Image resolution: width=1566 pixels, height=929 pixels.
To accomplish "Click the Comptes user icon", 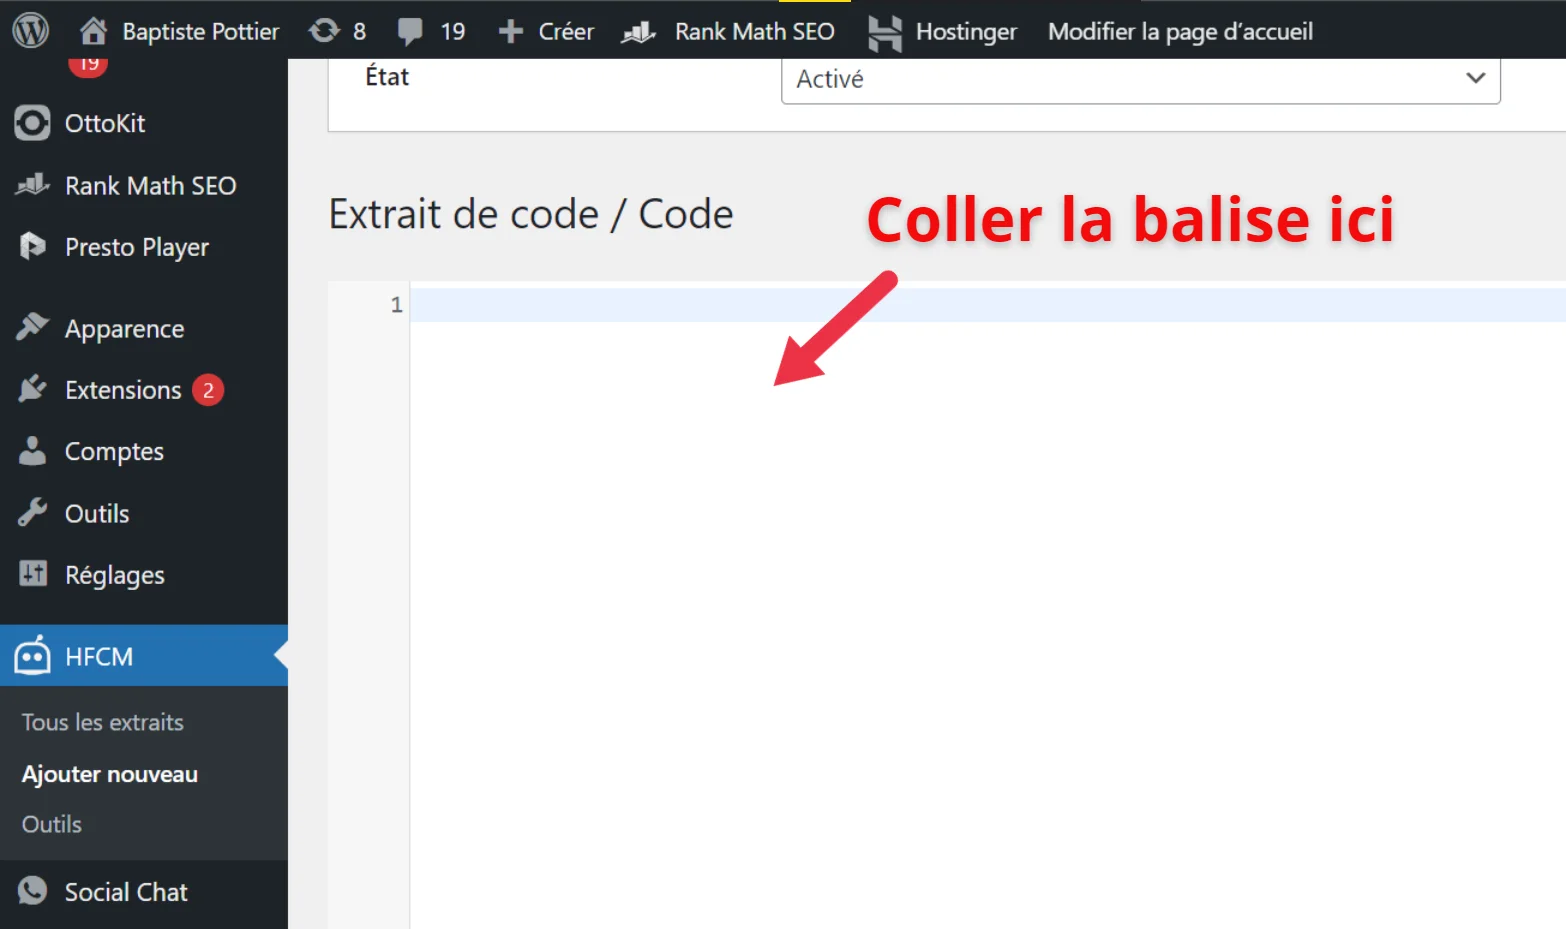I will pyautogui.click(x=31, y=451).
